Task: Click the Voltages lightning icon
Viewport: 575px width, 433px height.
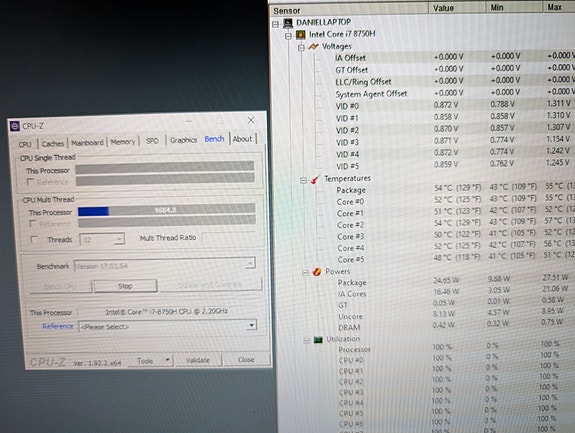Action: coord(313,47)
